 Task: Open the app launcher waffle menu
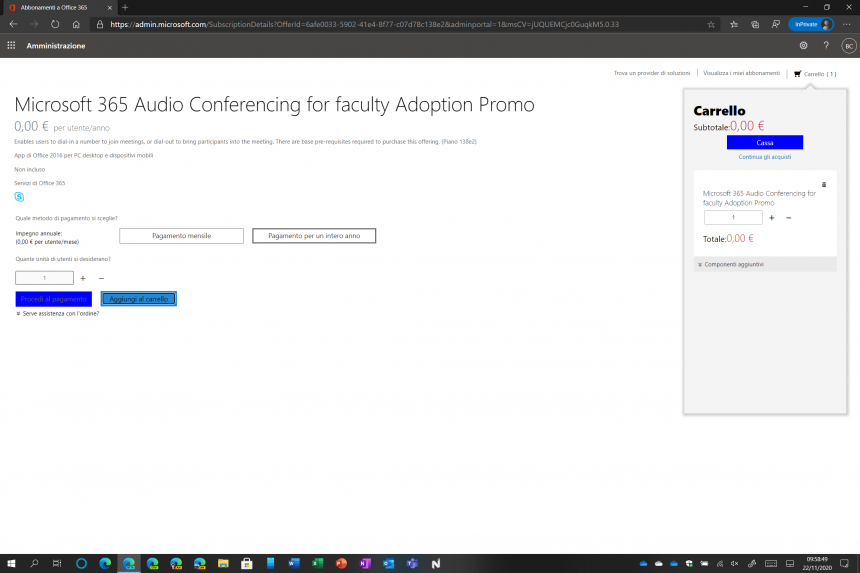(x=11, y=46)
